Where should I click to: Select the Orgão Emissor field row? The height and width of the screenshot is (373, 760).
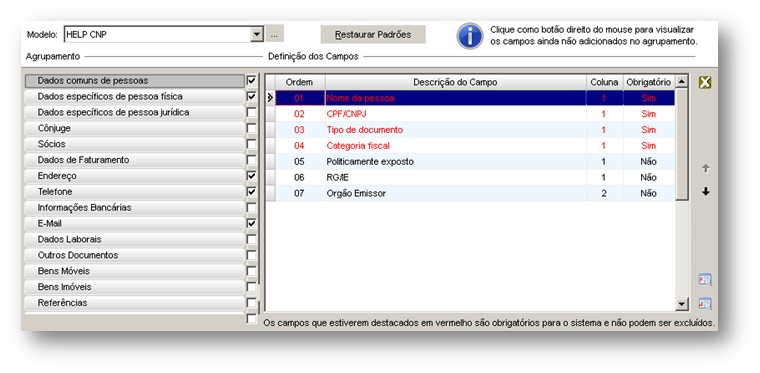tap(475, 193)
